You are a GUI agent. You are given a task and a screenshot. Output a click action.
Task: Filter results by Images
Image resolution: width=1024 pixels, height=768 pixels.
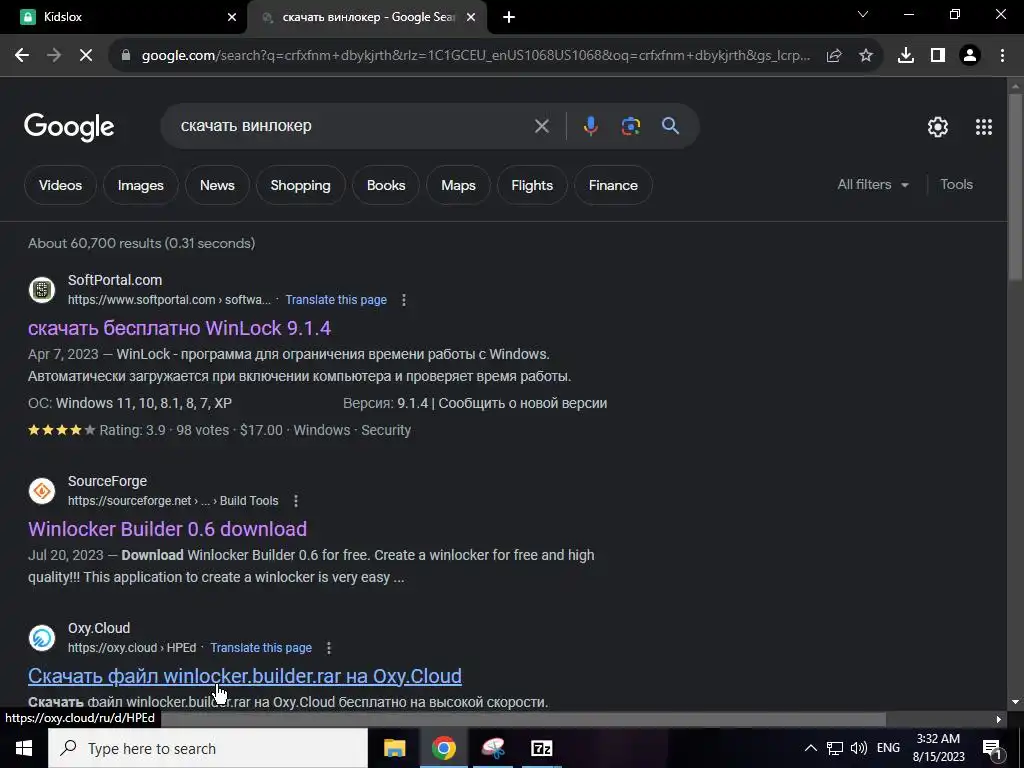[140, 185]
